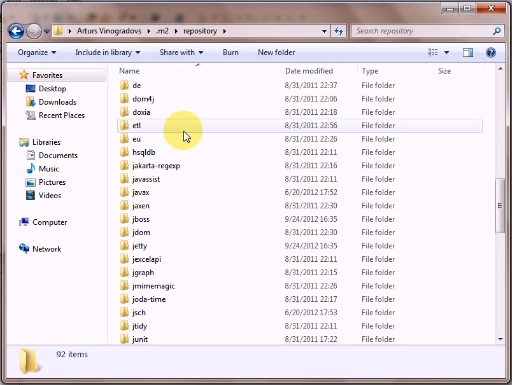Viewport: 512px width, 385px height.
Task: Click the eu folder icon
Action: click(124, 139)
